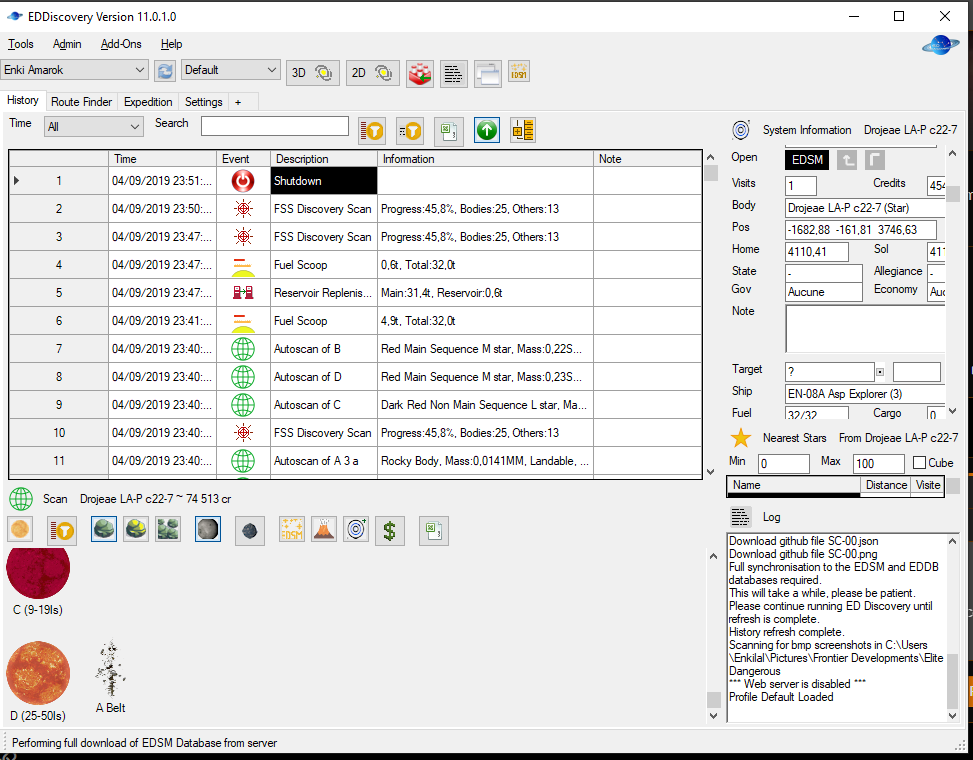Toggle the single green rock materials icon
Image resolution: width=973 pixels, height=760 pixels.
point(104,530)
